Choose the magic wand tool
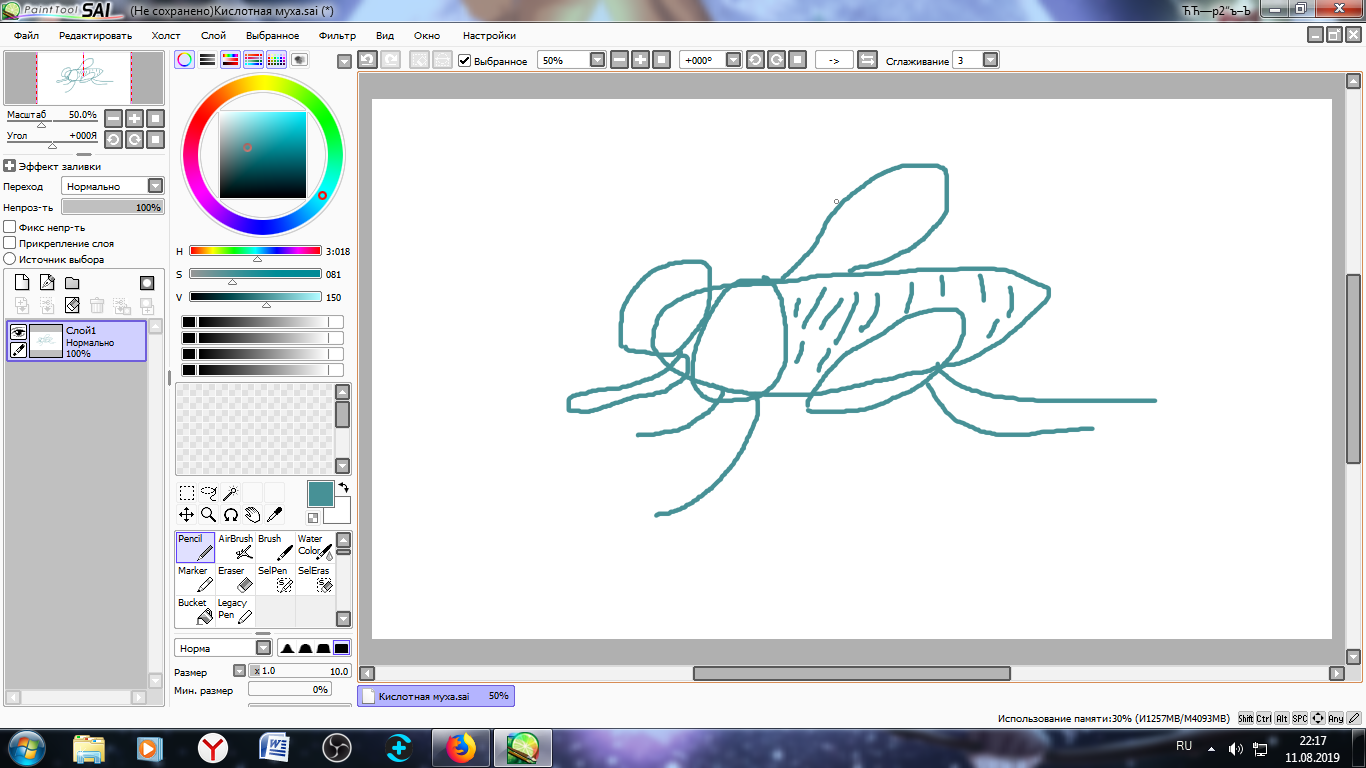This screenshot has height=768, width=1366. [x=231, y=492]
